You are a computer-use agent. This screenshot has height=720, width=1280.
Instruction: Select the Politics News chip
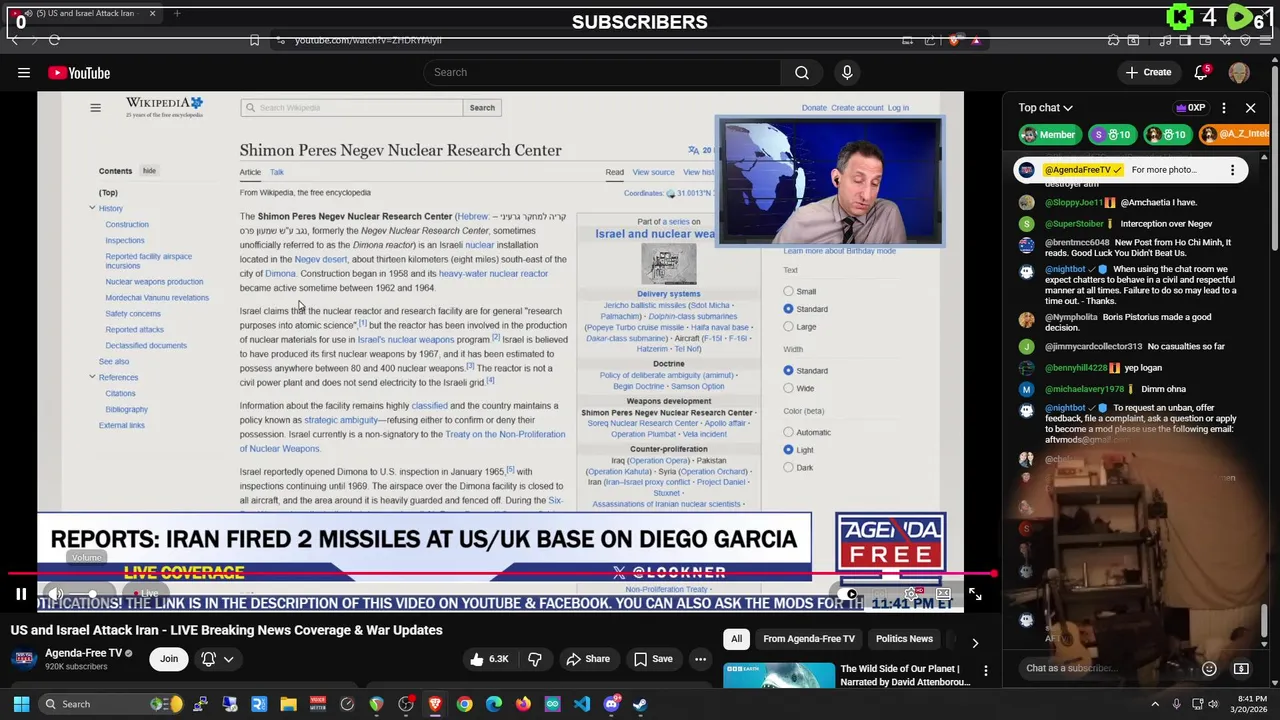904,639
